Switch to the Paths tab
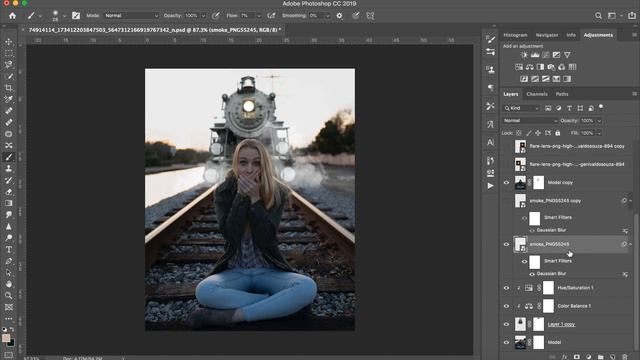This screenshot has height=360, width=640. pyautogui.click(x=562, y=94)
